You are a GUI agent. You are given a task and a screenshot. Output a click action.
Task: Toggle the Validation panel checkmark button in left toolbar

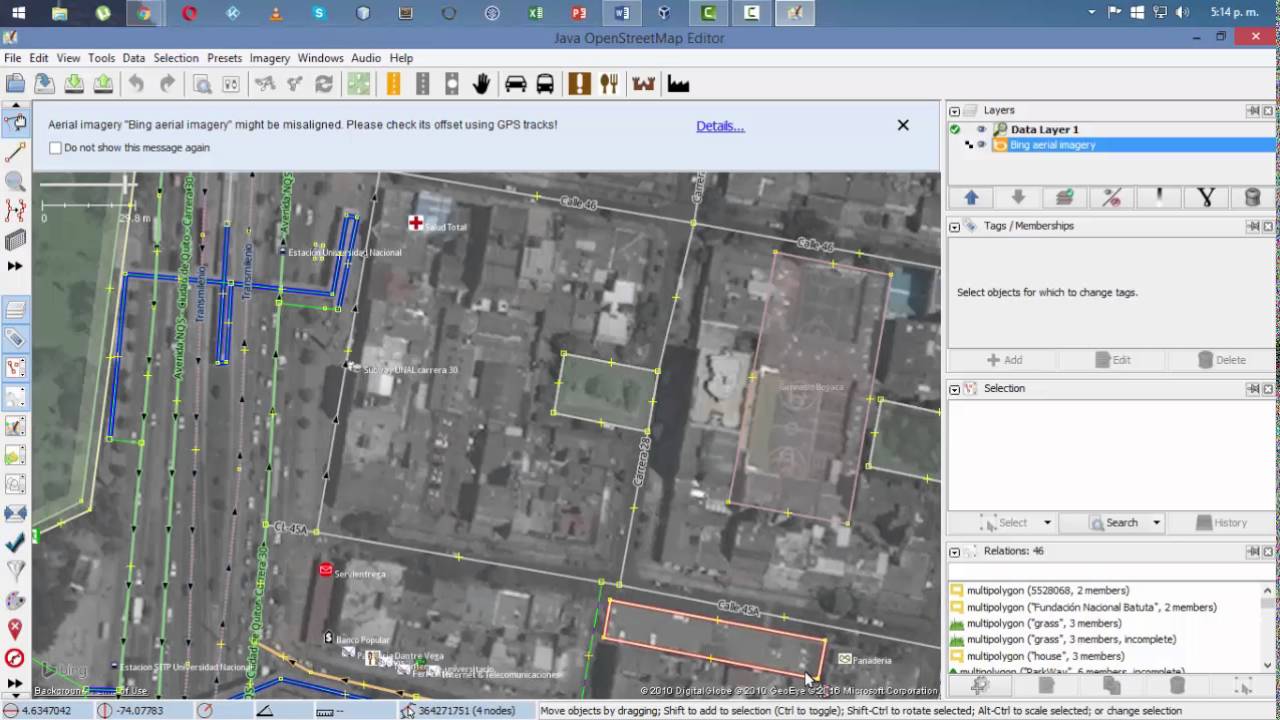15,542
